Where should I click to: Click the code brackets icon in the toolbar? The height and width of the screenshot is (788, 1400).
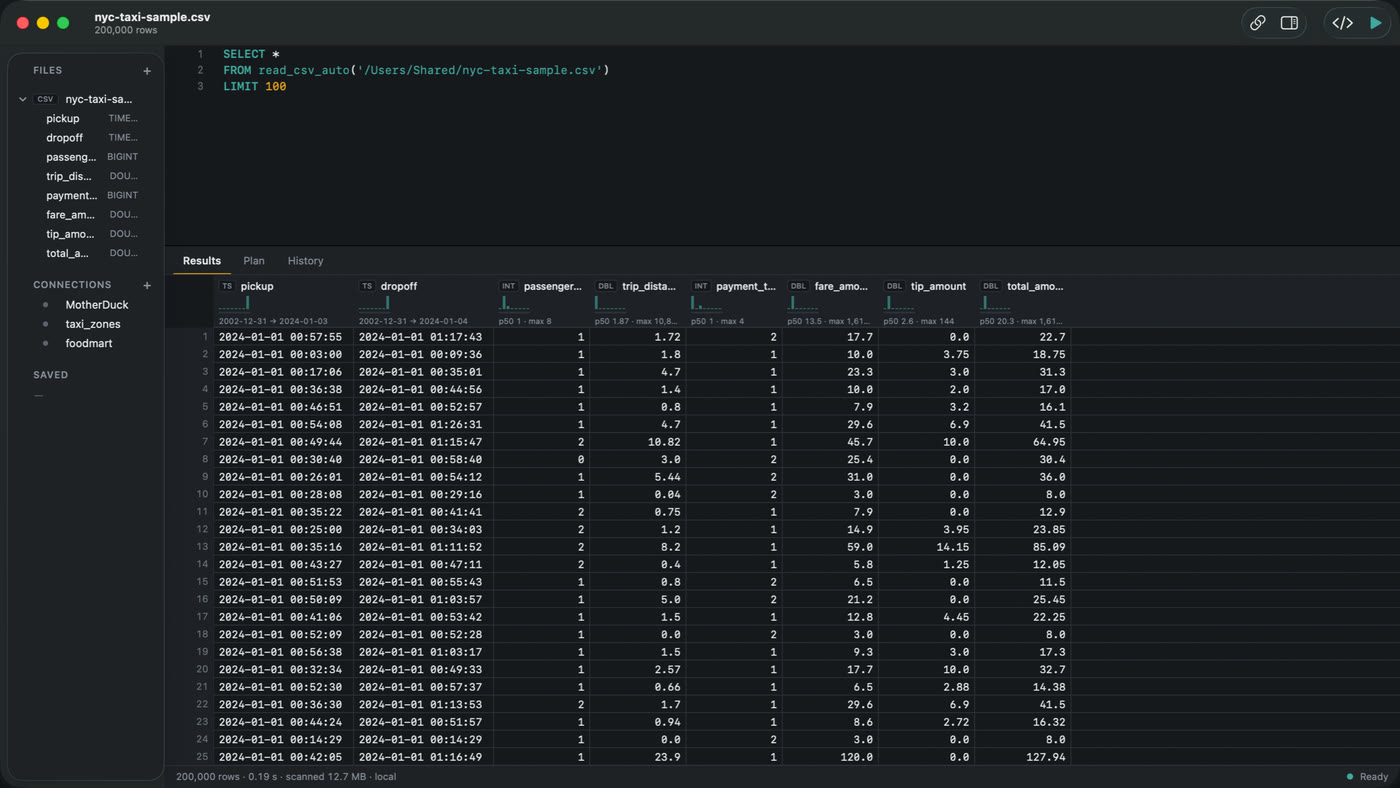point(1342,23)
